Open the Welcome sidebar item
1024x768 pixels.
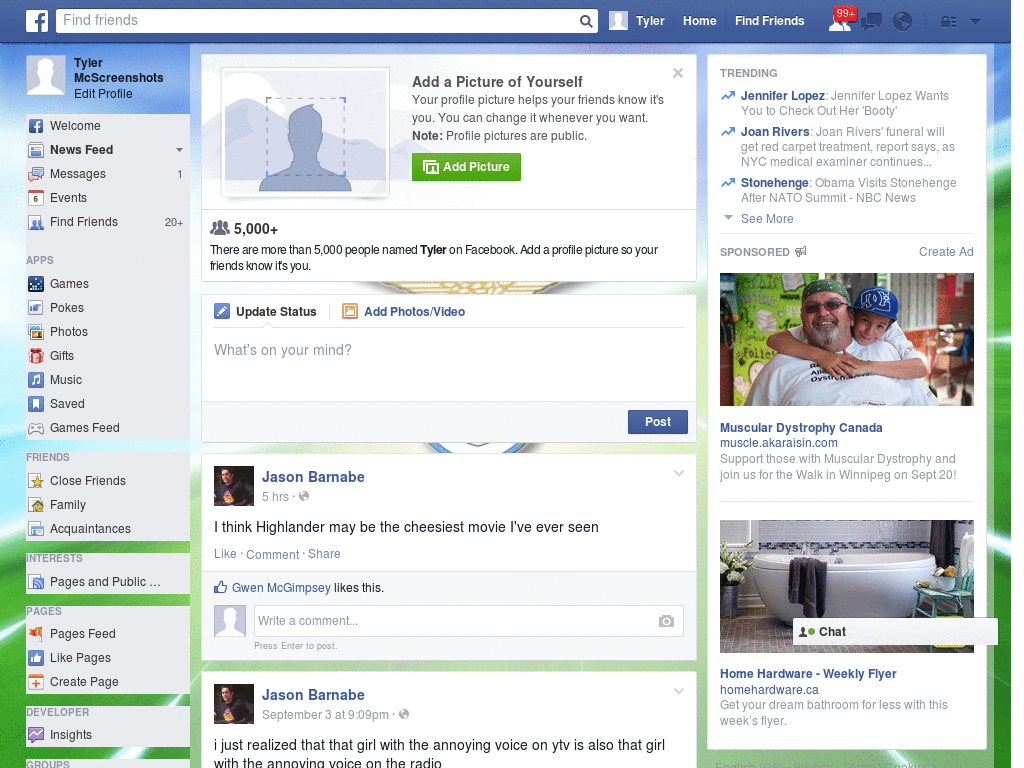(x=108, y=126)
